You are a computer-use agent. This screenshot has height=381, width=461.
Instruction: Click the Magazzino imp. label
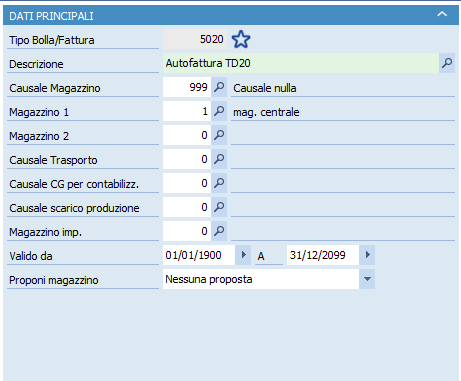pos(45,232)
